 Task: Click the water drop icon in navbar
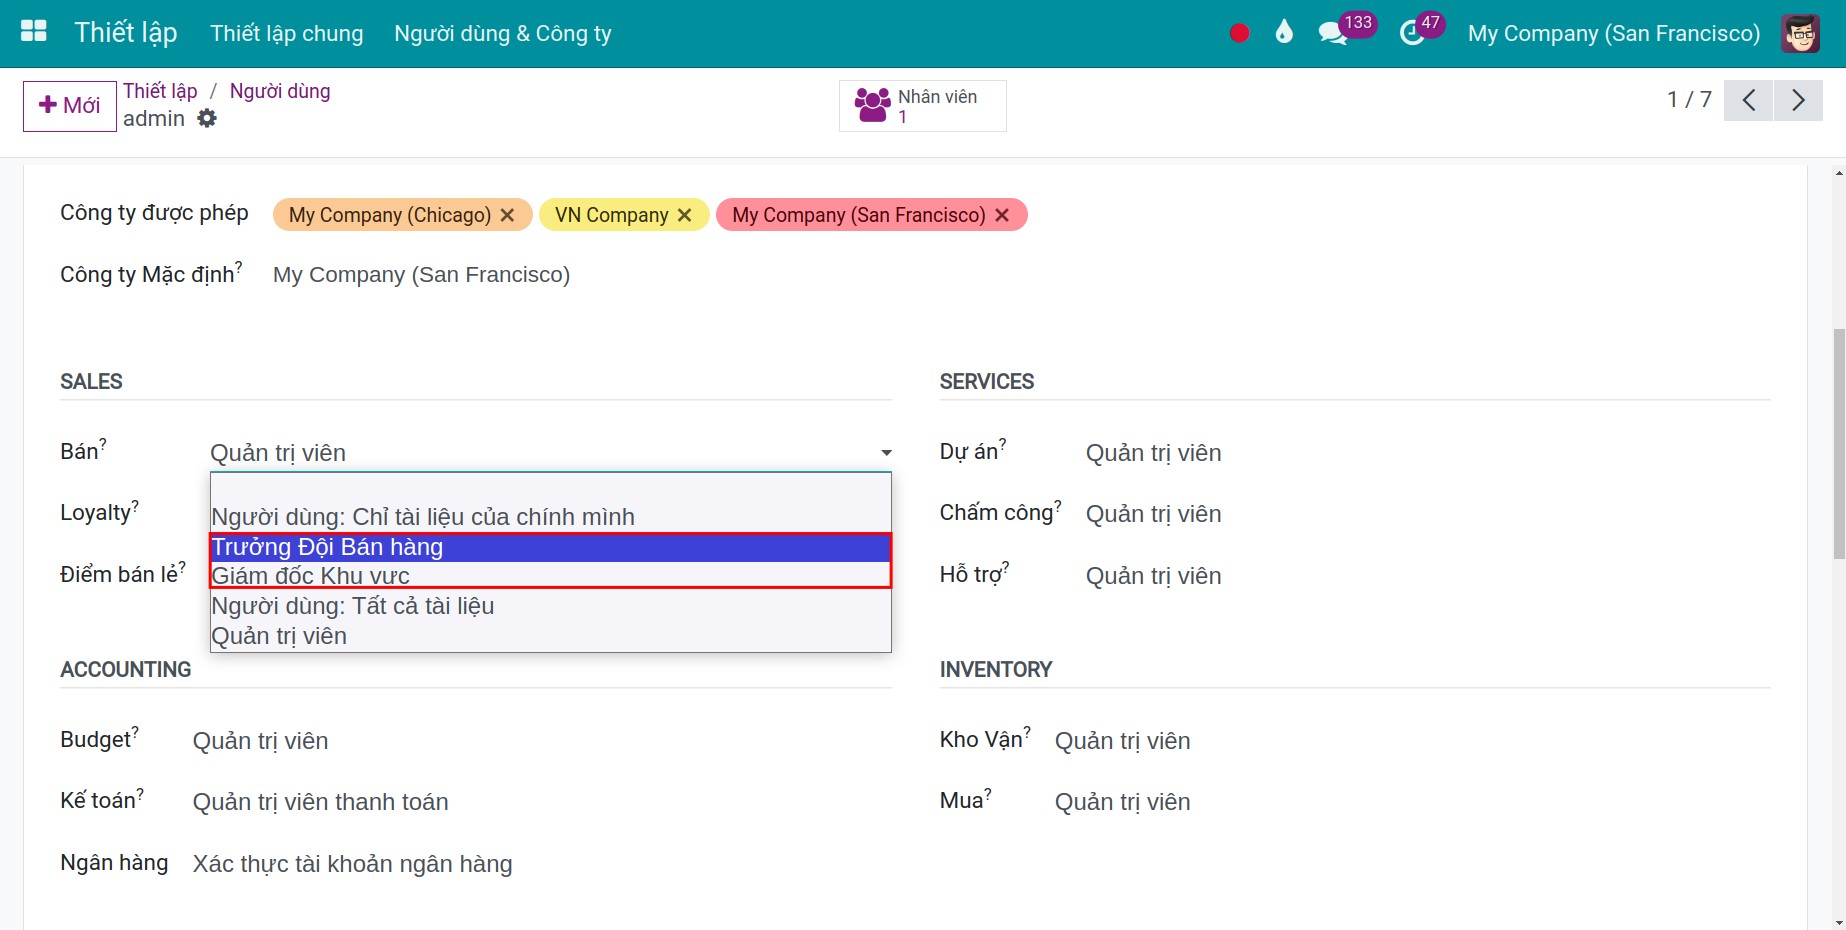1284,33
